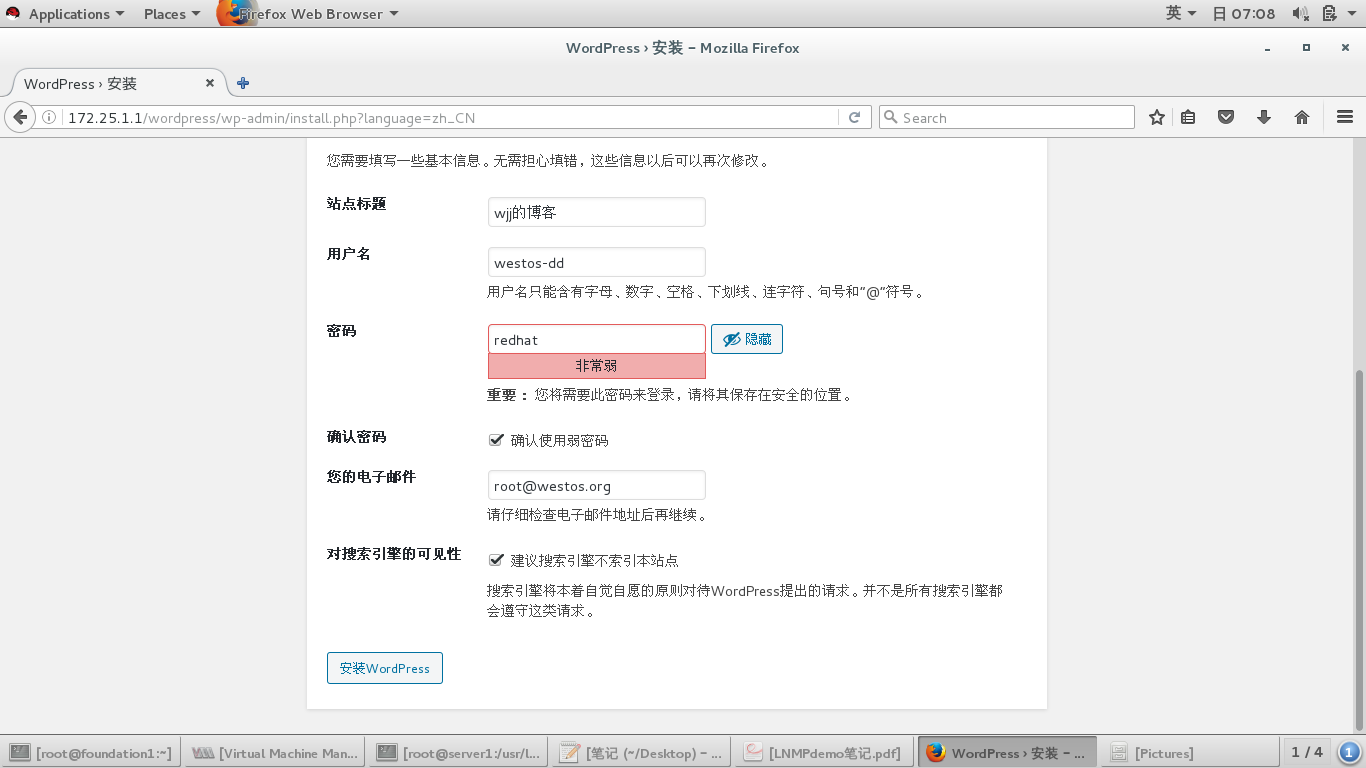Click the 隐藏 password visibility button
The width and height of the screenshot is (1366, 768).
click(x=747, y=339)
